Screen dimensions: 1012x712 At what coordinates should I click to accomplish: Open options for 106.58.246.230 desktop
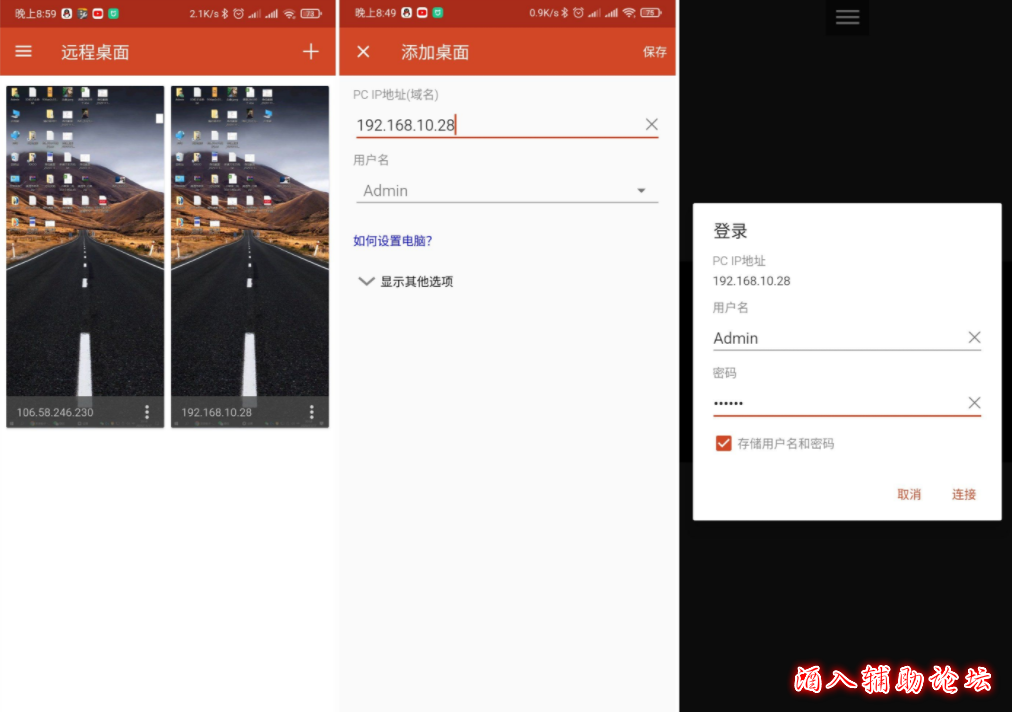[147, 412]
